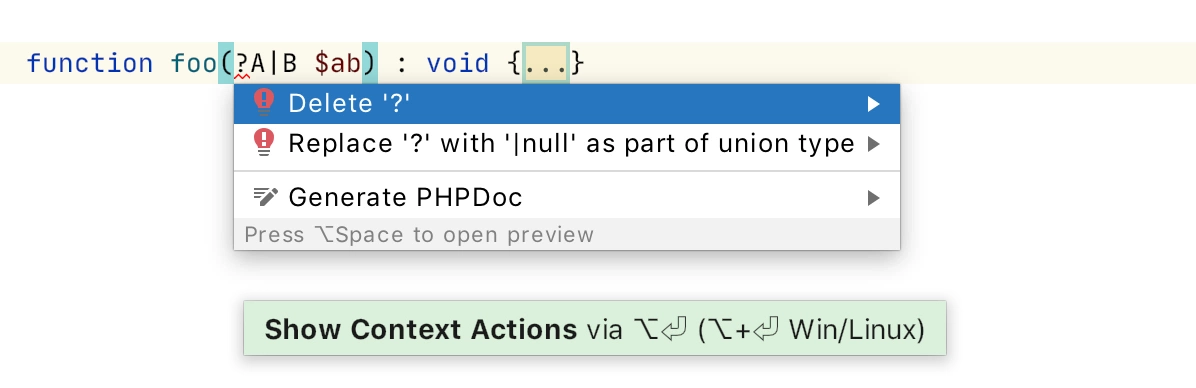Click the void return type
Screen dimensions: 1196x388
(x=458, y=63)
